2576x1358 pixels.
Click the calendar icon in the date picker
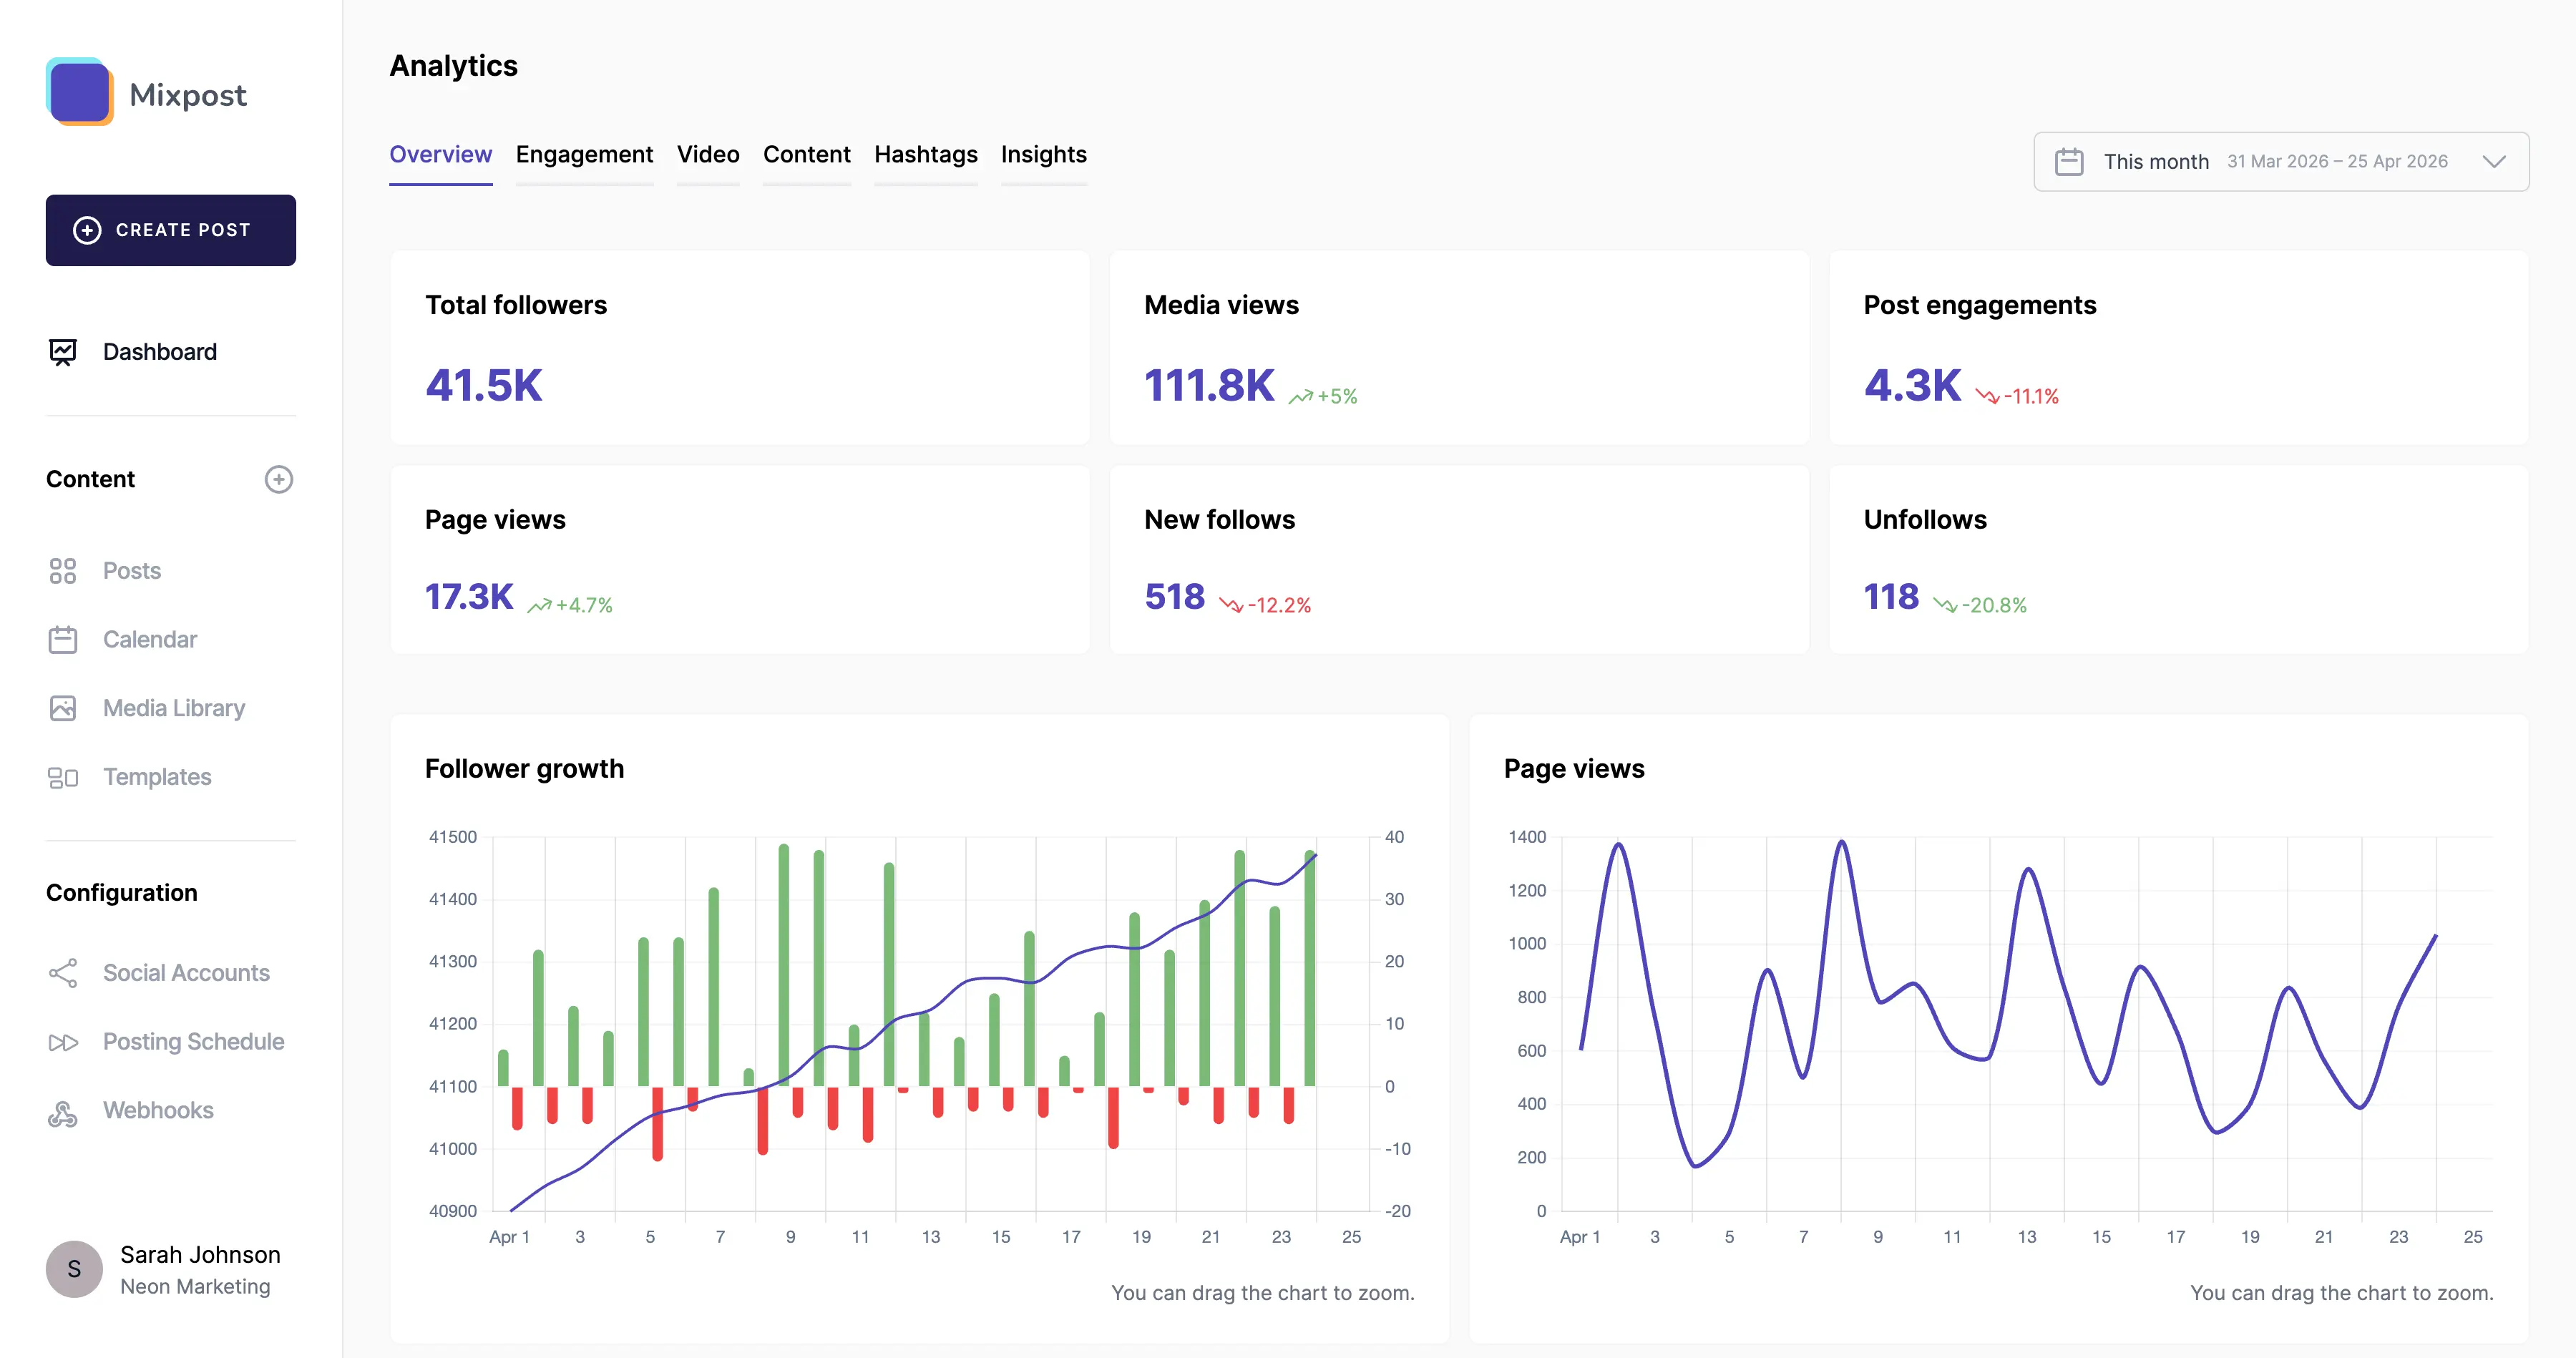pyautogui.click(x=2070, y=160)
